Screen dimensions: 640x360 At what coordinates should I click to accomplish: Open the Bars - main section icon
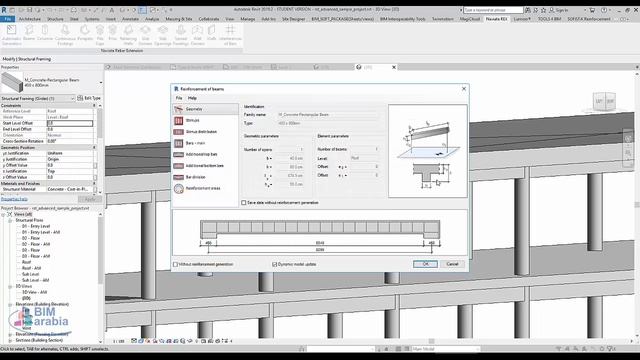(178, 143)
